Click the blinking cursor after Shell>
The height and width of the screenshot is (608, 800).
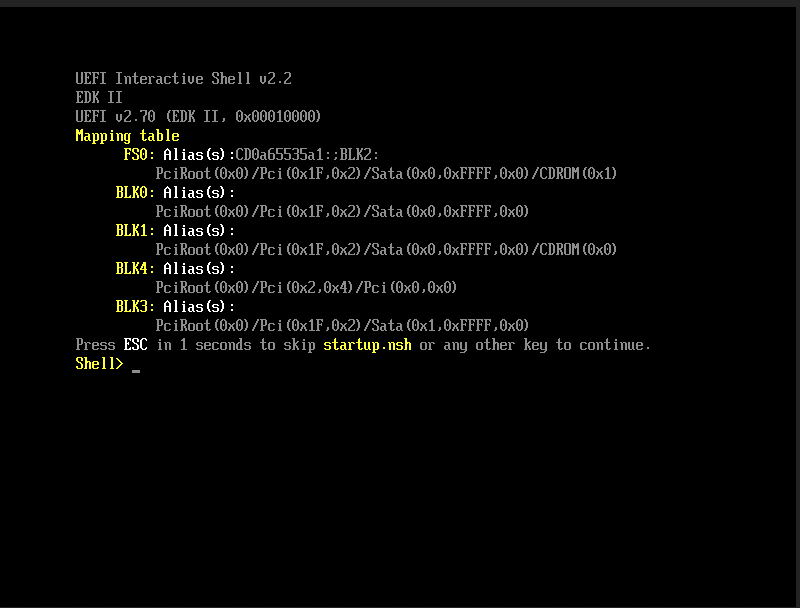pos(136,368)
